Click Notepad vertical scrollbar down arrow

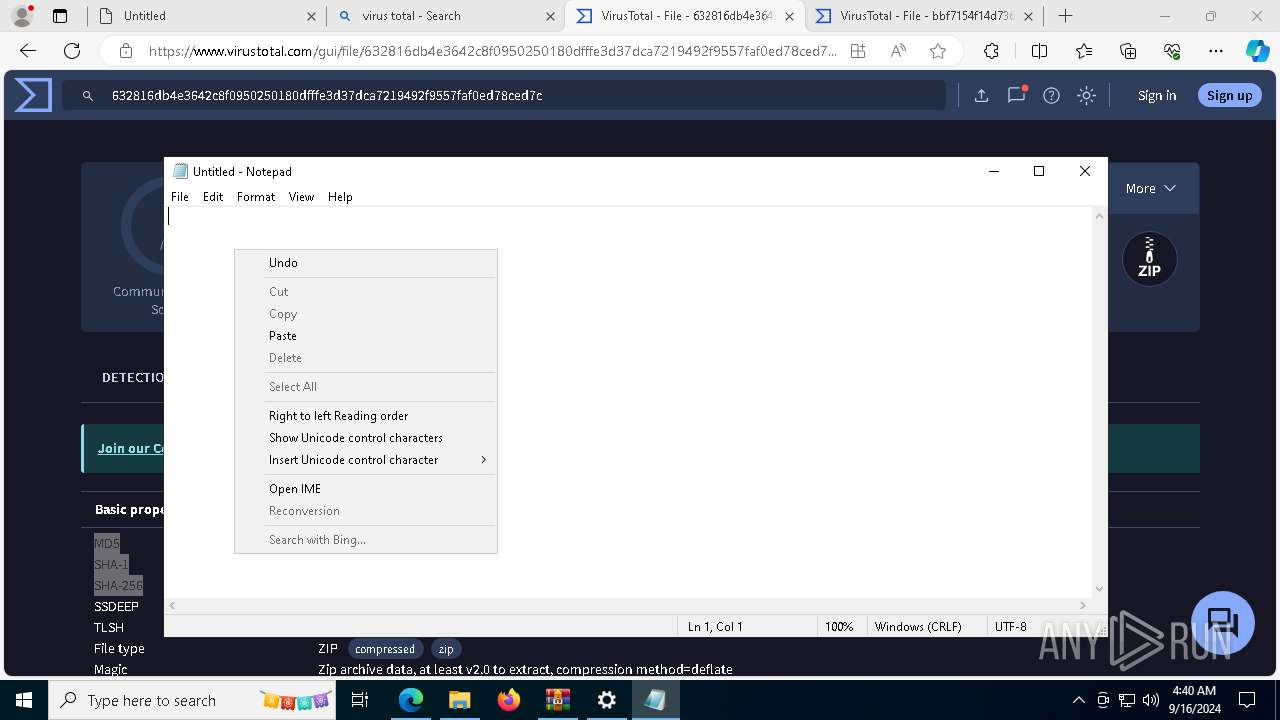[1100, 589]
